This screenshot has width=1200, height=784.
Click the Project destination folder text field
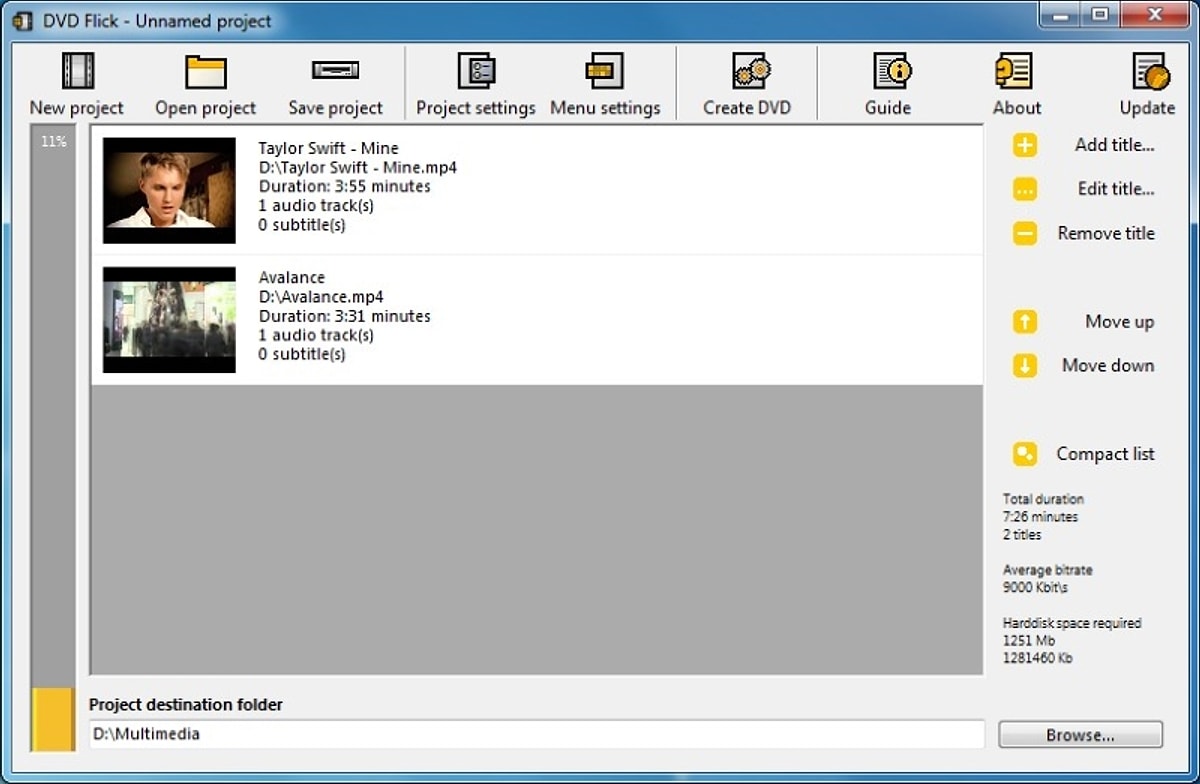coord(536,734)
